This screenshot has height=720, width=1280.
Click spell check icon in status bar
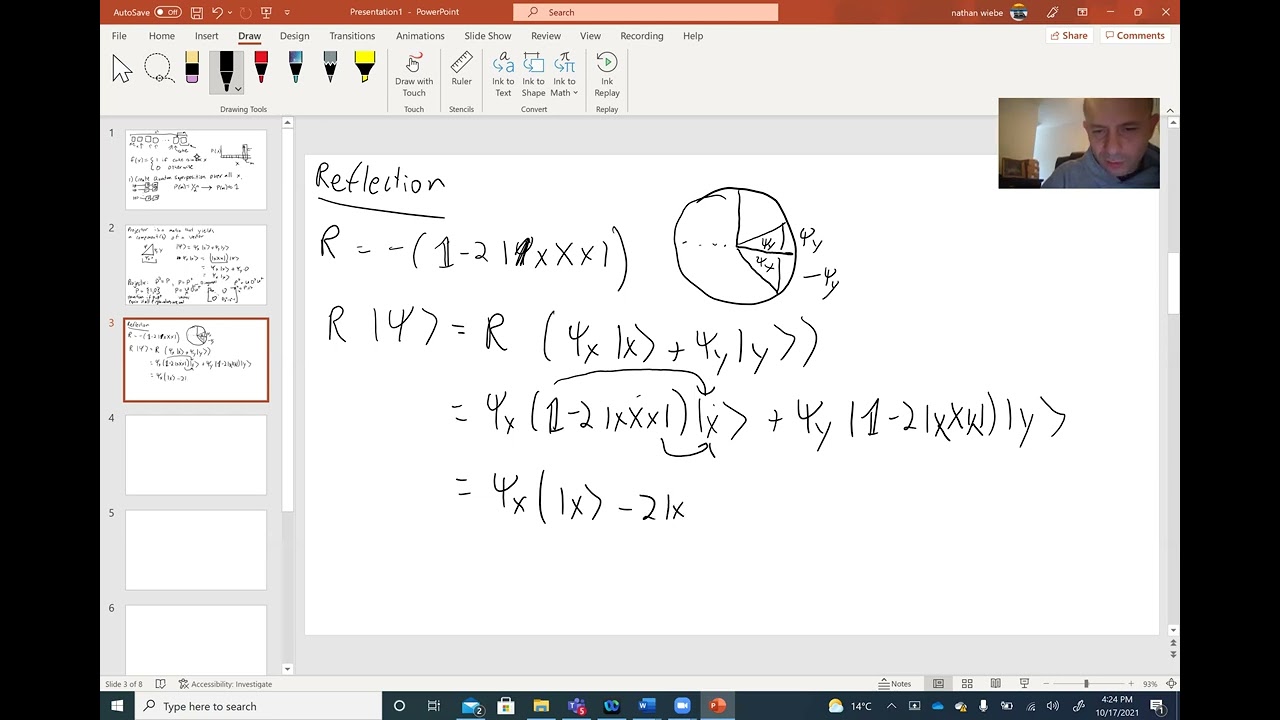(160, 684)
